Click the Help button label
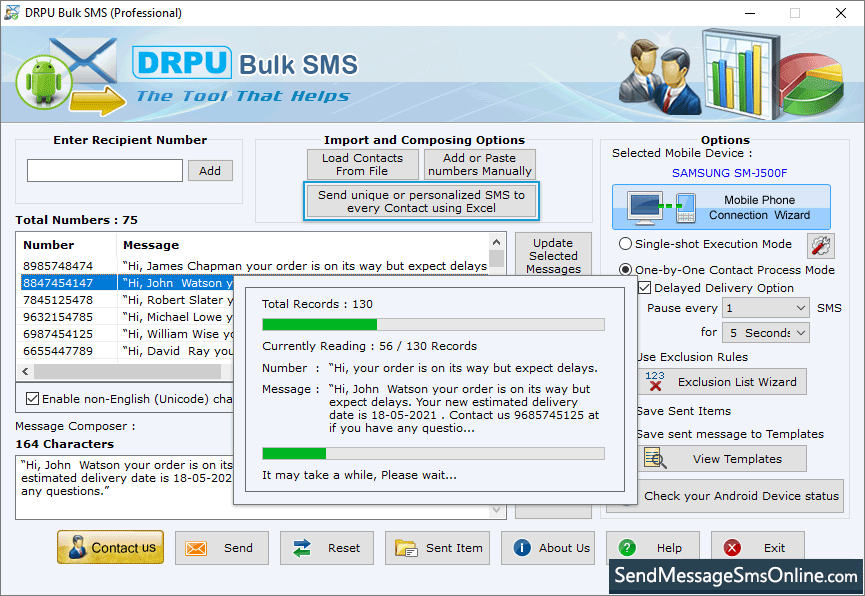This screenshot has width=865, height=596. tap(669, 548)
